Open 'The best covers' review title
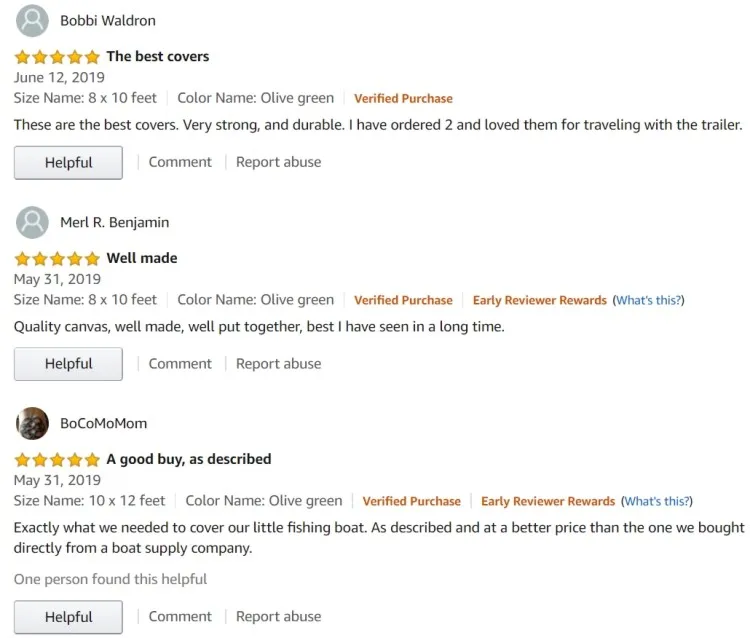The width and height of the screenshot is (750, 638). 158,57
